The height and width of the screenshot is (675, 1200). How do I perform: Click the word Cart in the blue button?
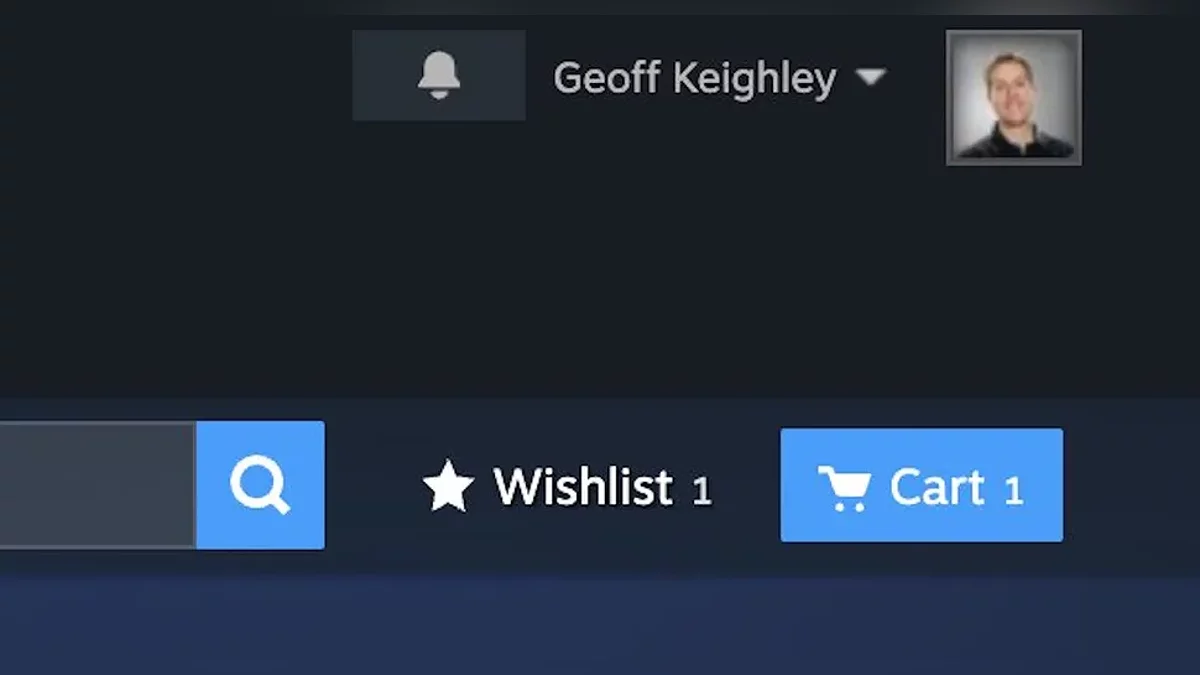pyautogui.click(x=937, y=487)
